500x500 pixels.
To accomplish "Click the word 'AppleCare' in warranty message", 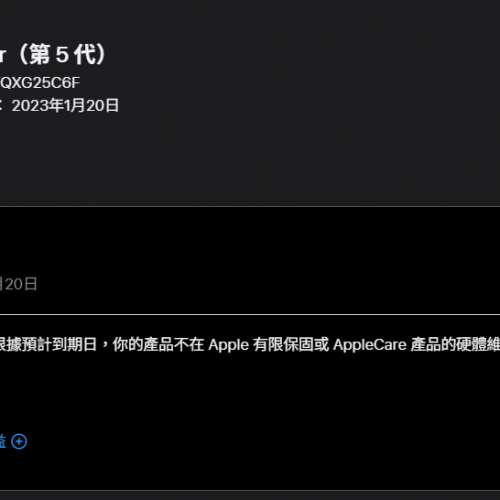I will click(x=370, y=345).
